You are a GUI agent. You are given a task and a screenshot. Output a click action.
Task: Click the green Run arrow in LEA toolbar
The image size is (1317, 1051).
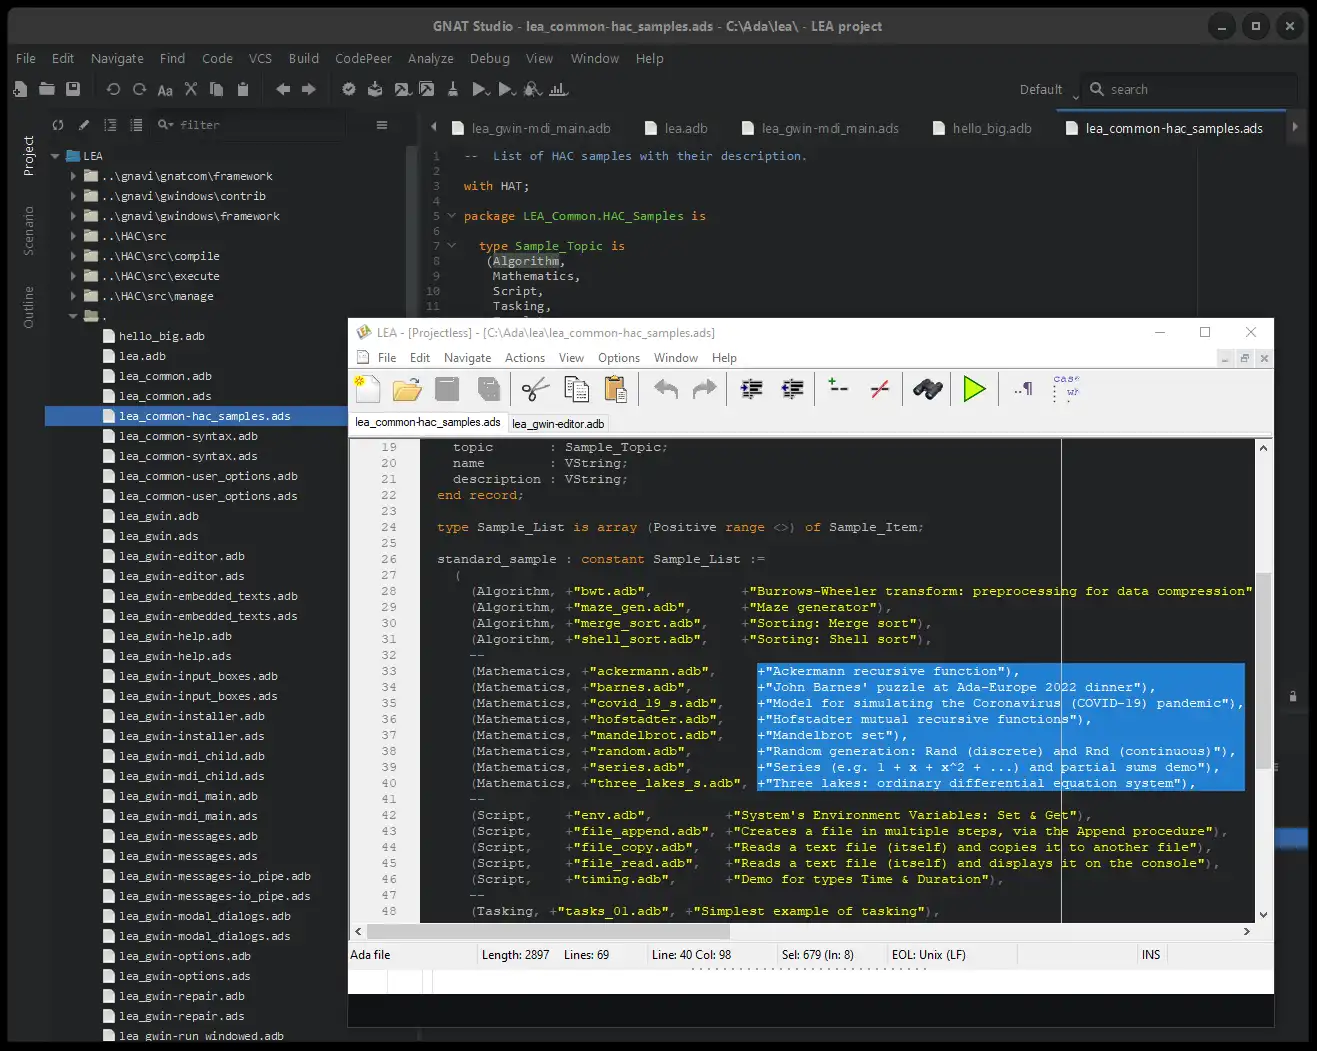(x=974, y=389)
